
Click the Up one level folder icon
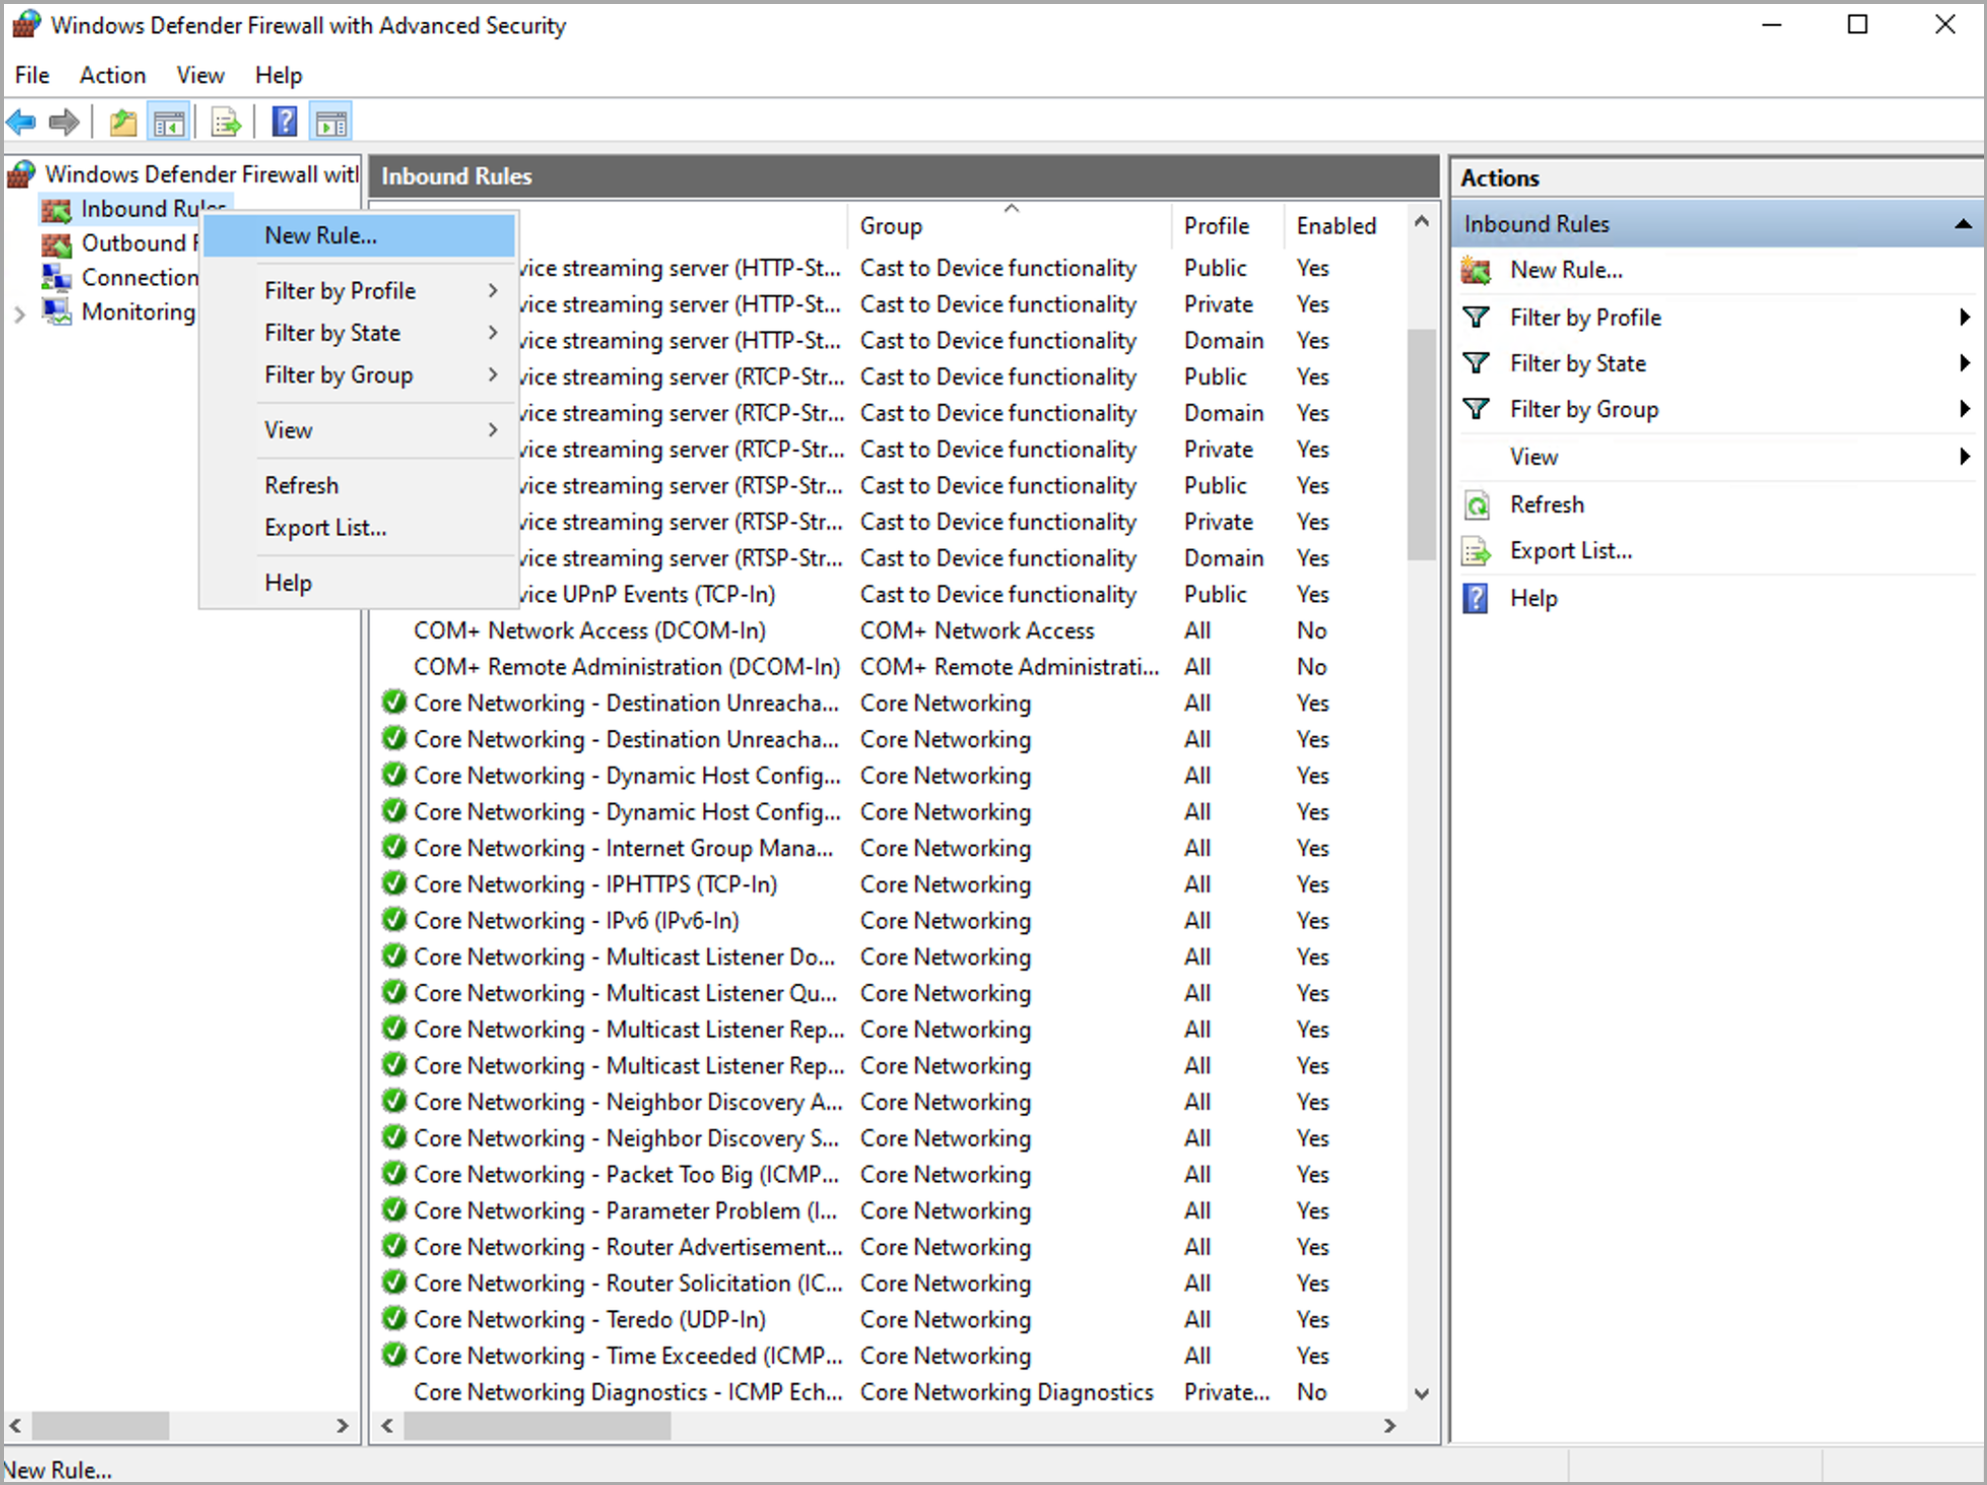pos(123,123)
